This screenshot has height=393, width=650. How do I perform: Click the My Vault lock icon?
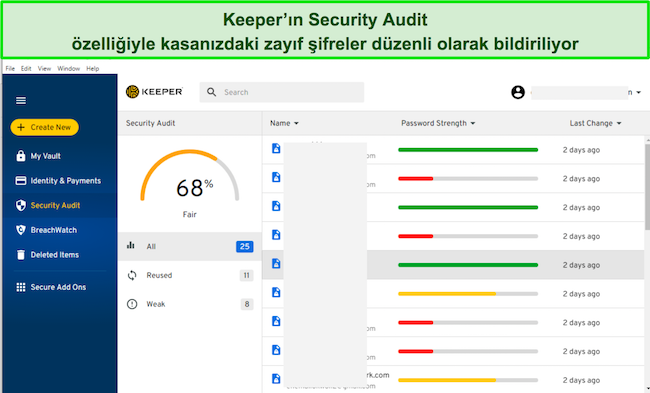tap(20, 156)
